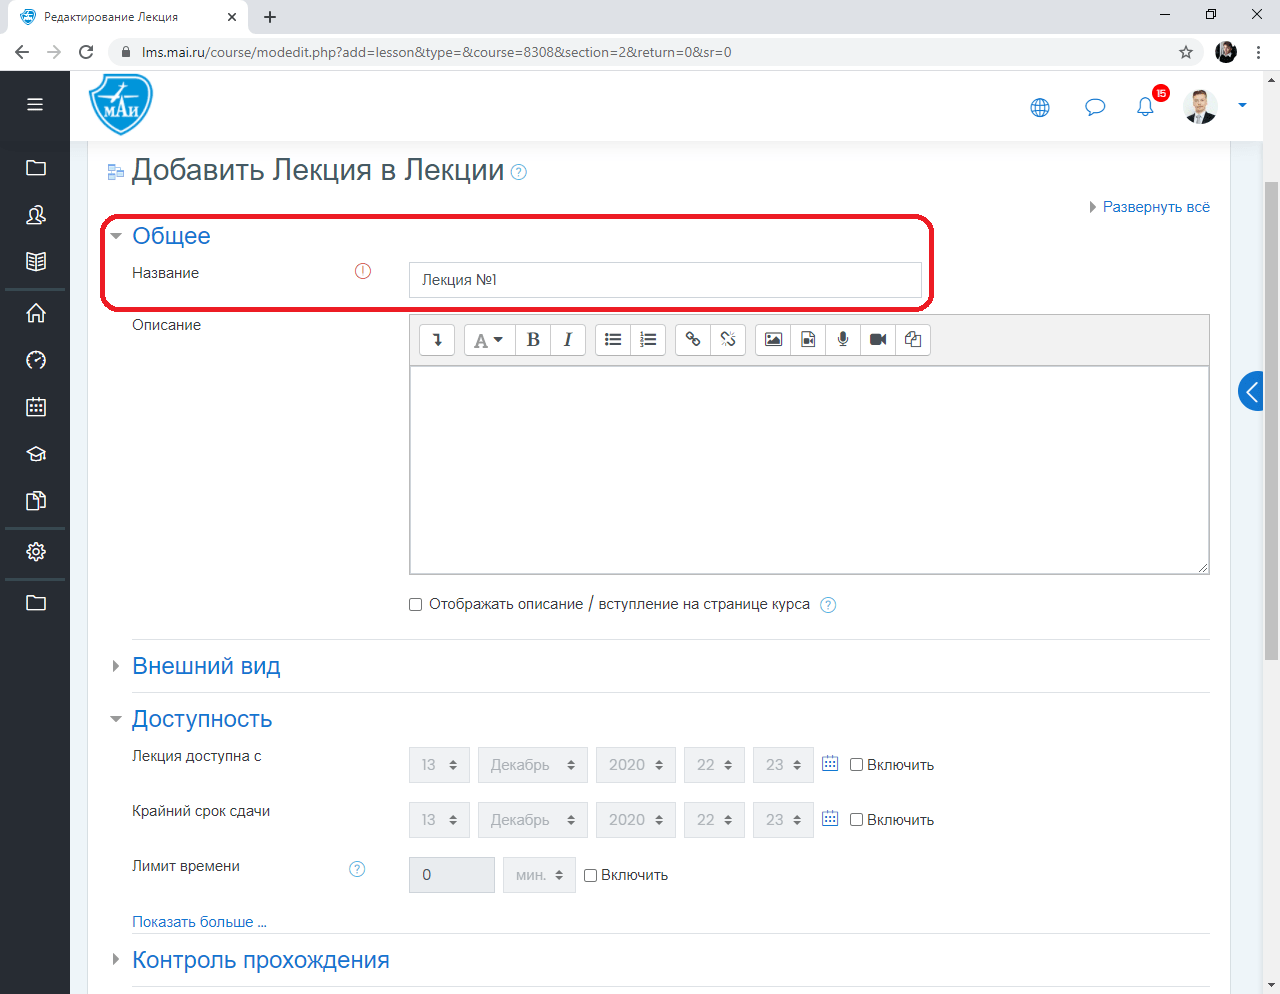Click the page vertical scrollbar
This screenshot has width=1280, height=994.
(1272, 420)
